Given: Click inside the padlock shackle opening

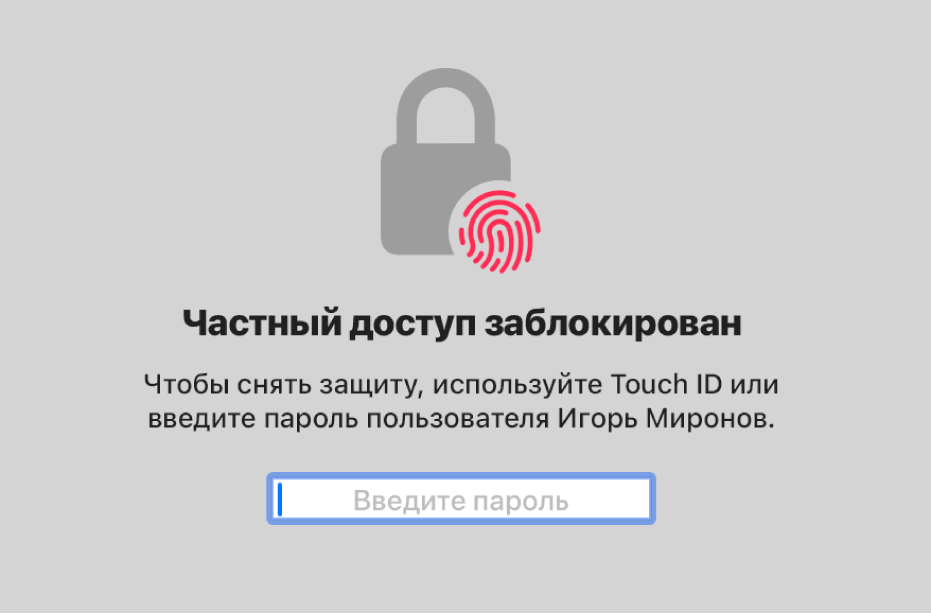Looking at the screenshot, I should (x=445, y=118).
